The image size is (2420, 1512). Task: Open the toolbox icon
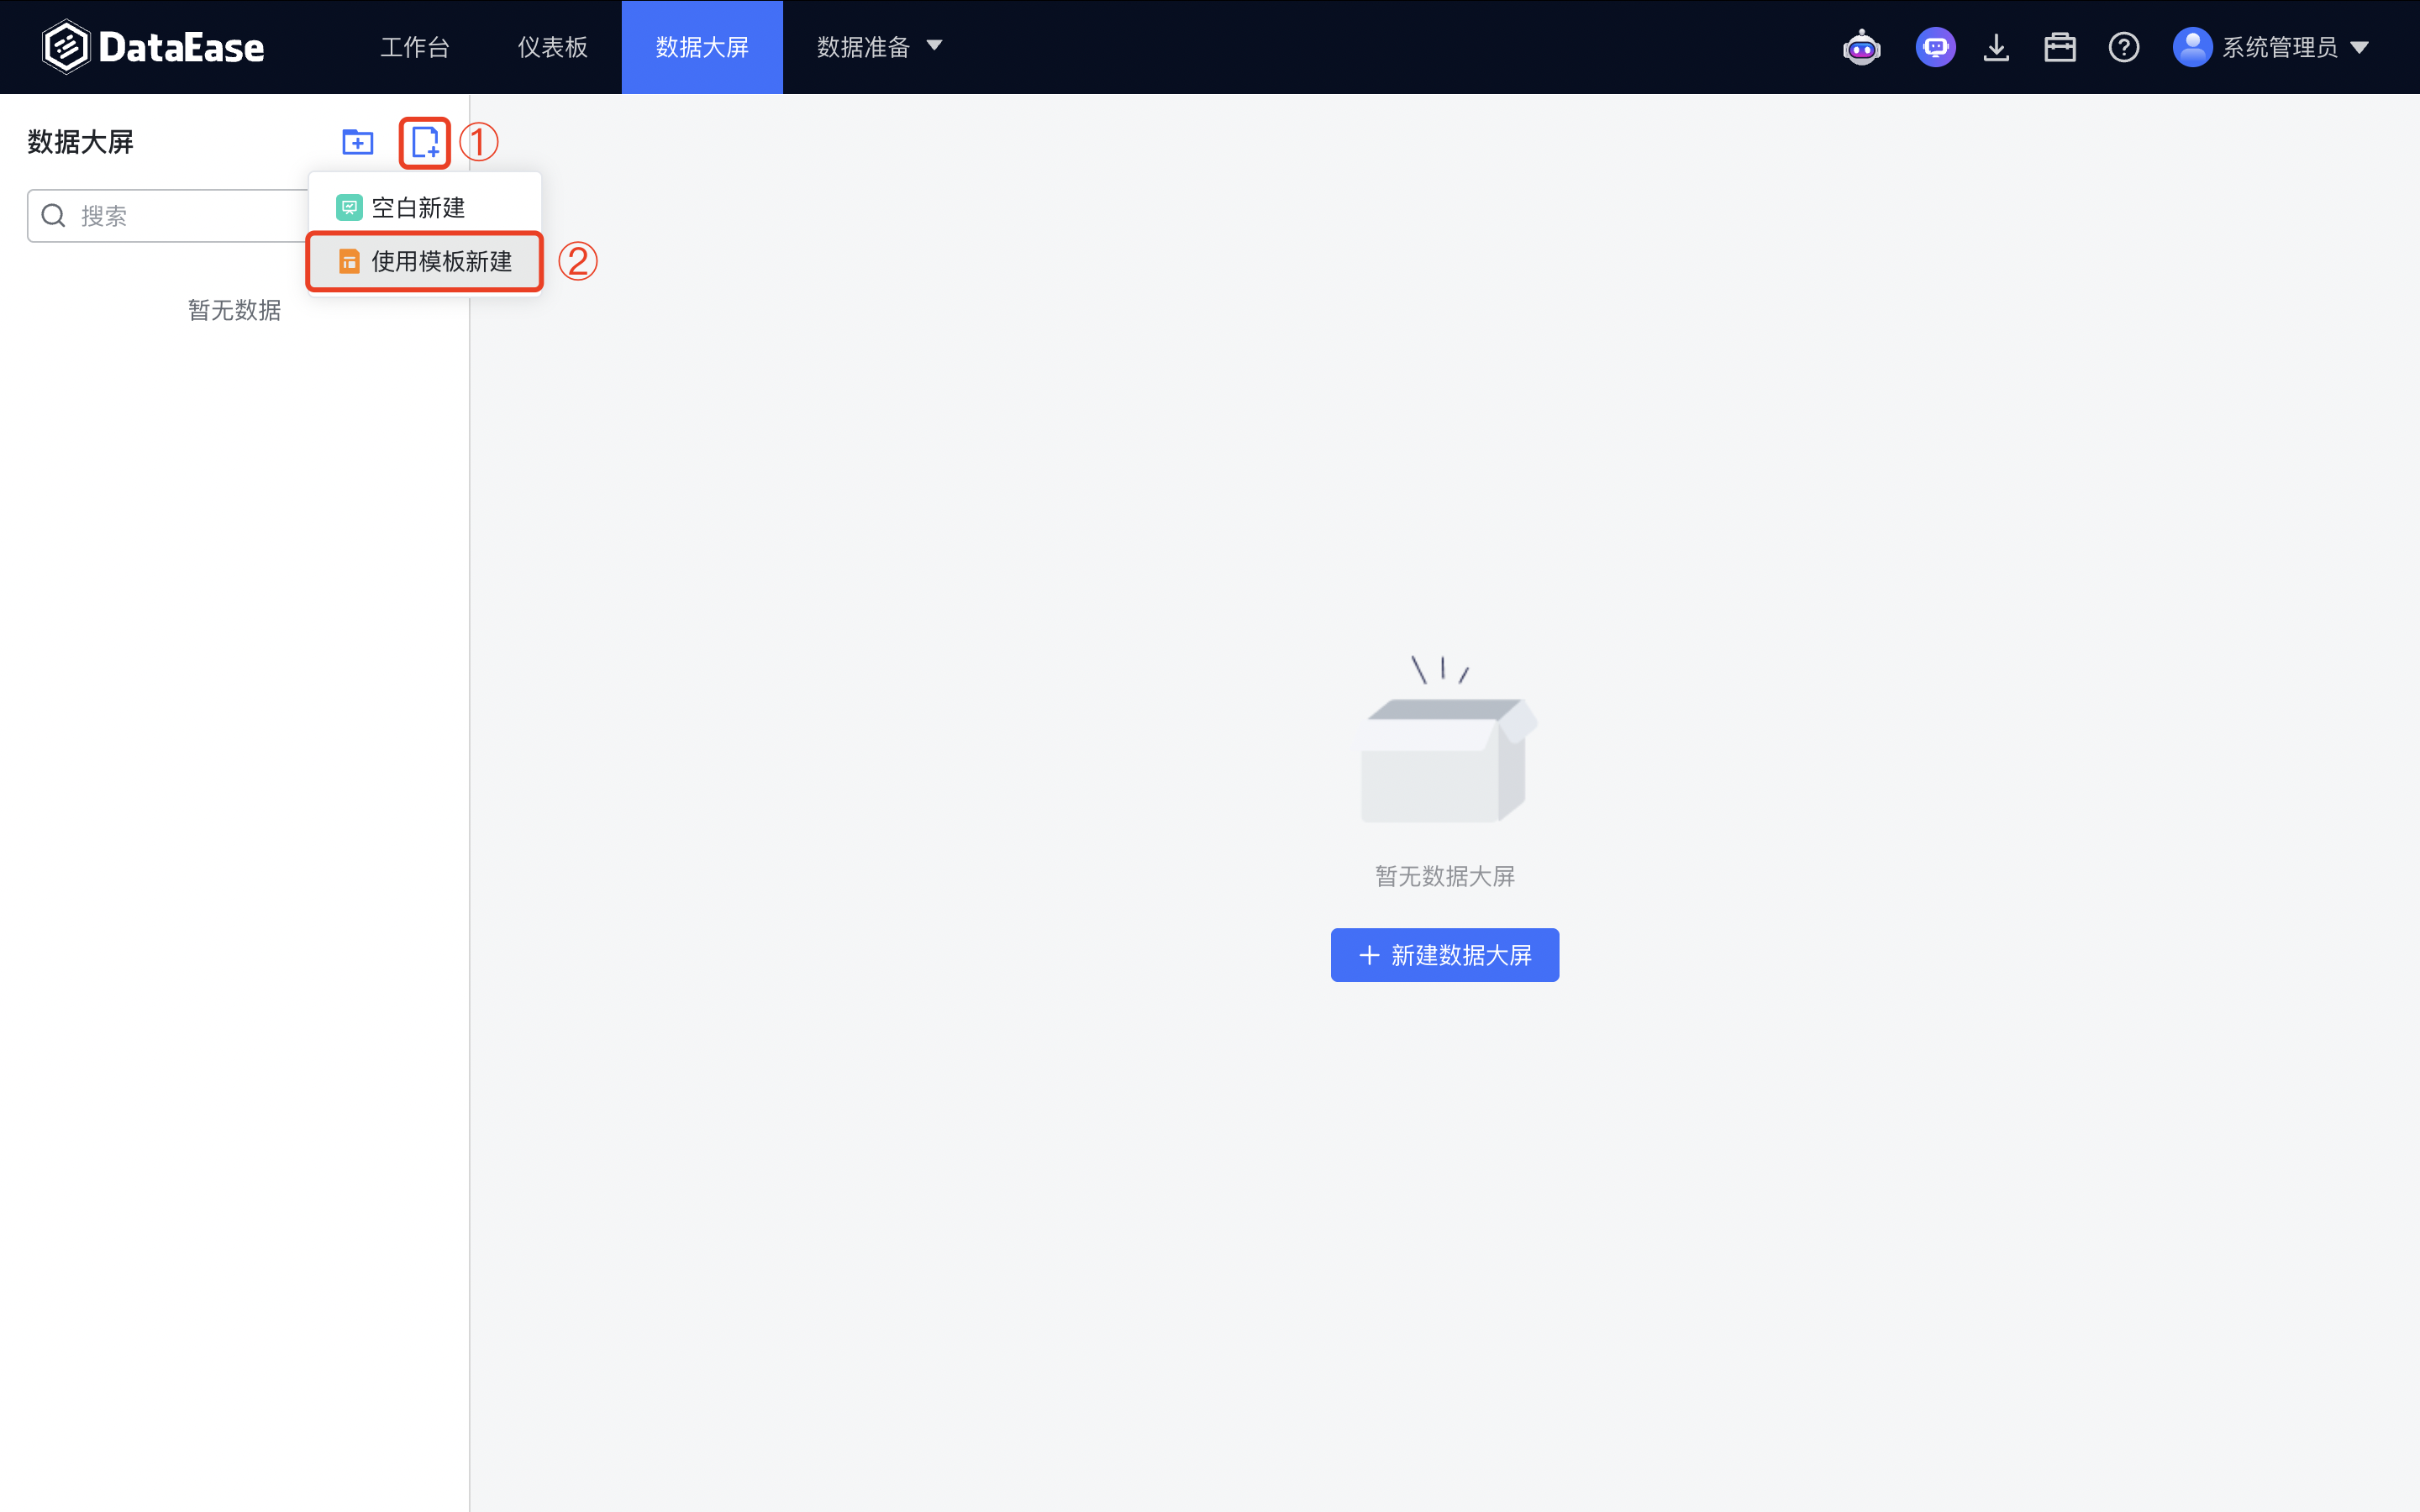tap(2060, 47)
